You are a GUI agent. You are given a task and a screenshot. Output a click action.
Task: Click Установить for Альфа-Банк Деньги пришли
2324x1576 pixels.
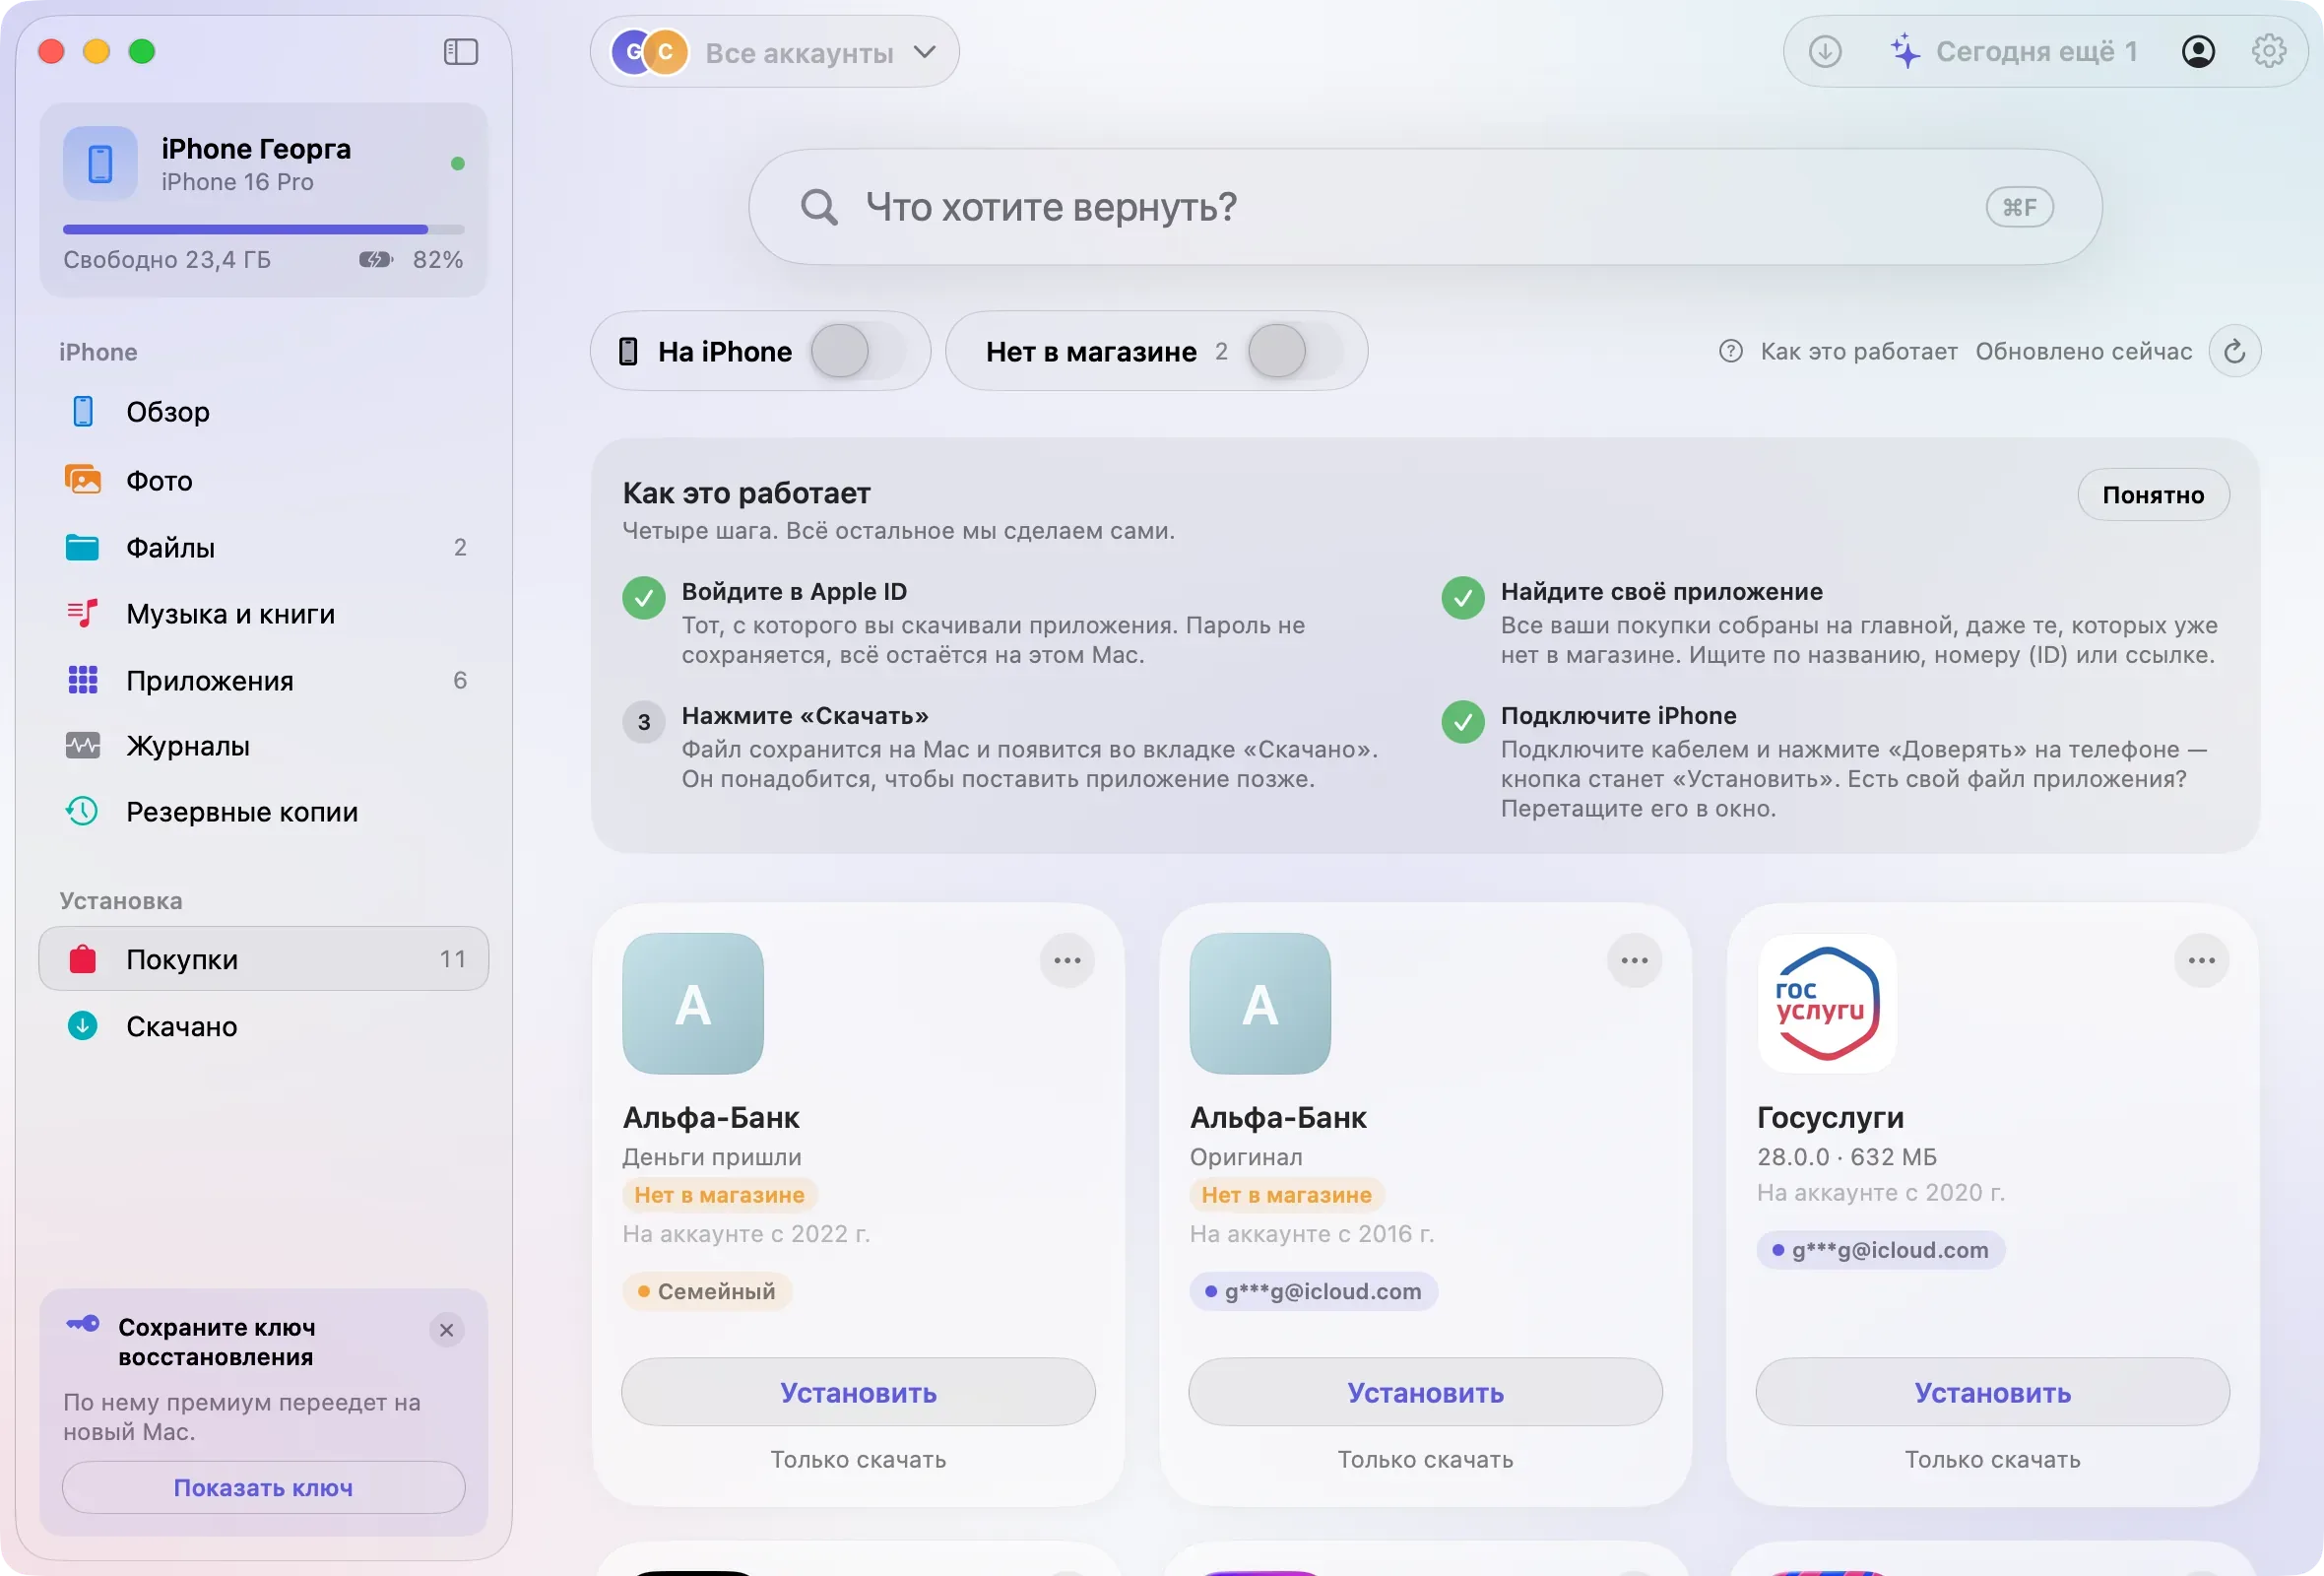pyautogui.click(x=858, y=1392)
